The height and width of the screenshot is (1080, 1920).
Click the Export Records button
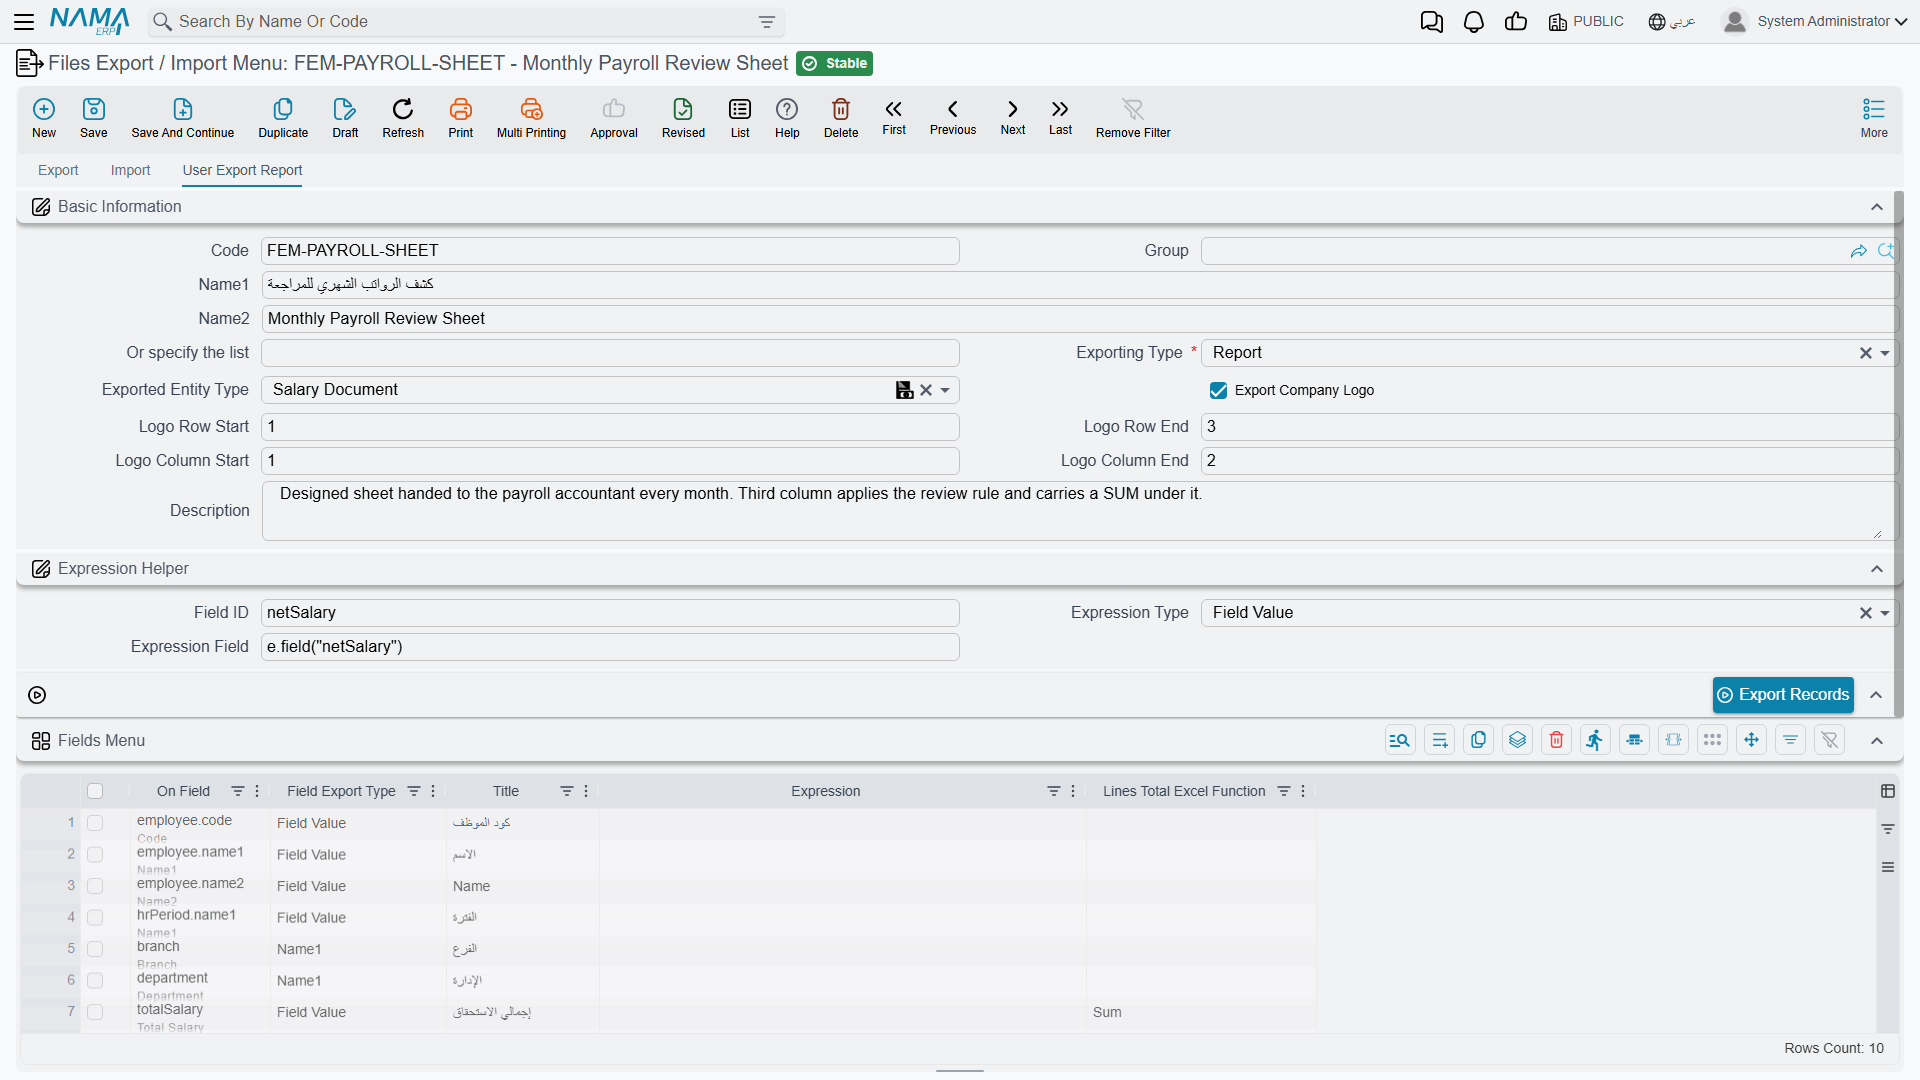coord(1783,695)
